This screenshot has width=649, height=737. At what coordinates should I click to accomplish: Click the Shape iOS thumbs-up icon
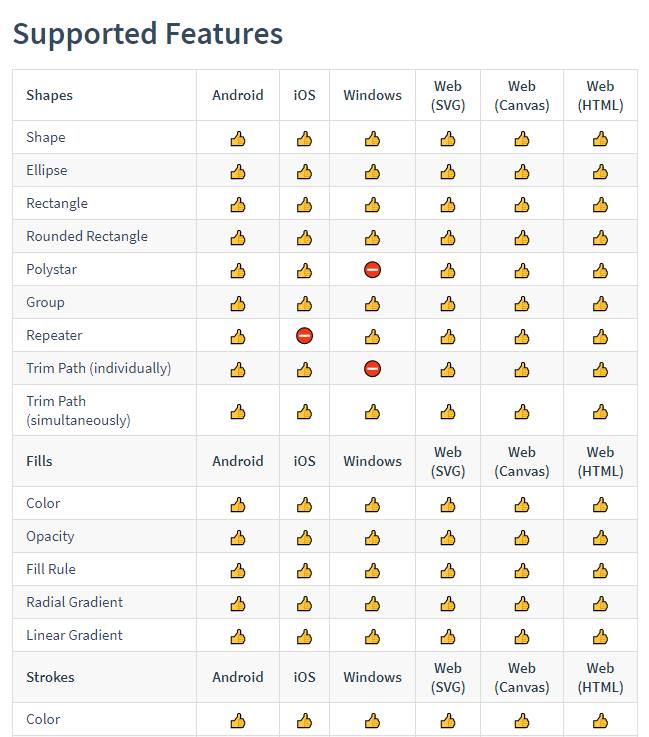(x=305, y=139)
